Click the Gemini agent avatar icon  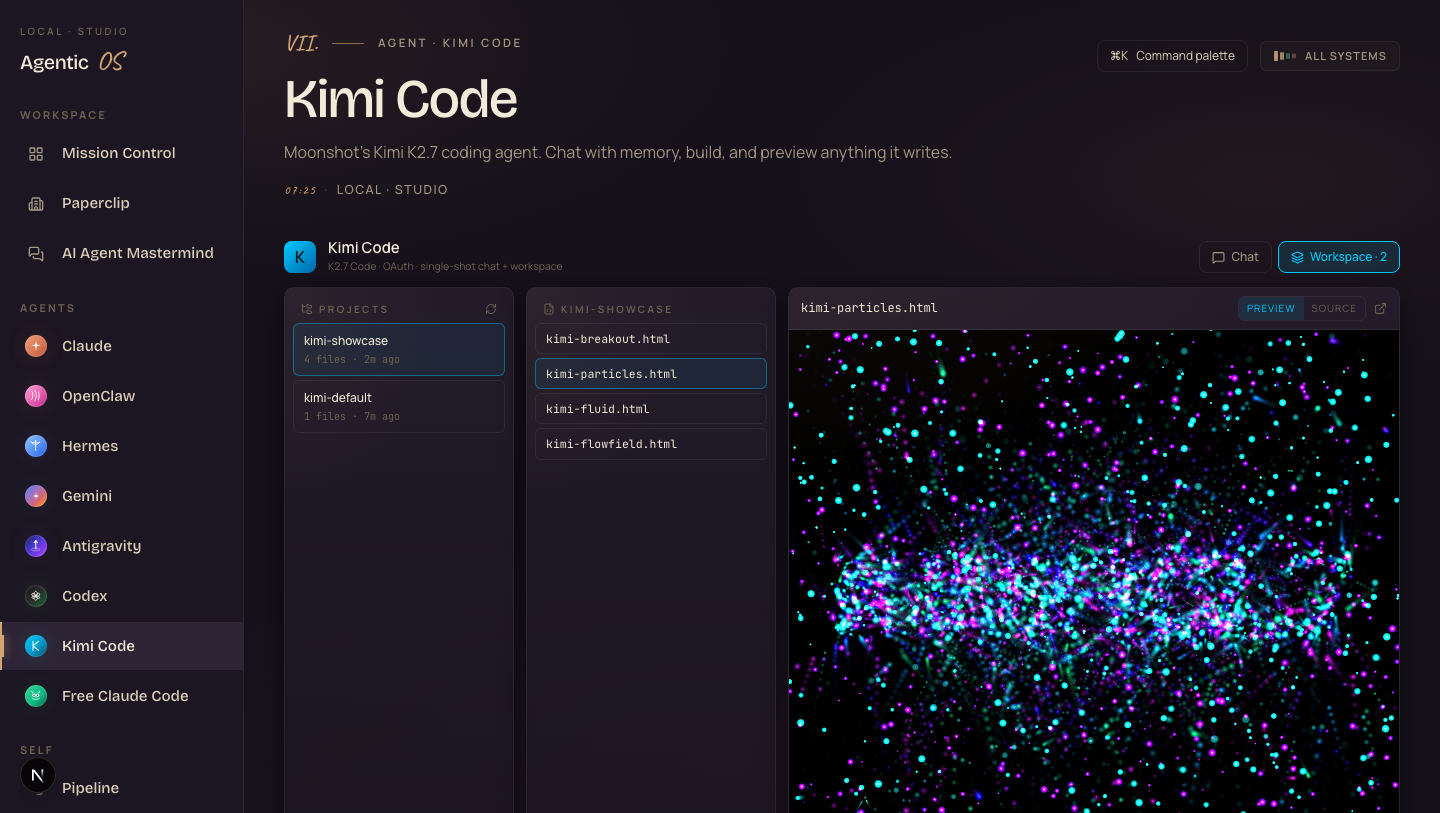36,496
